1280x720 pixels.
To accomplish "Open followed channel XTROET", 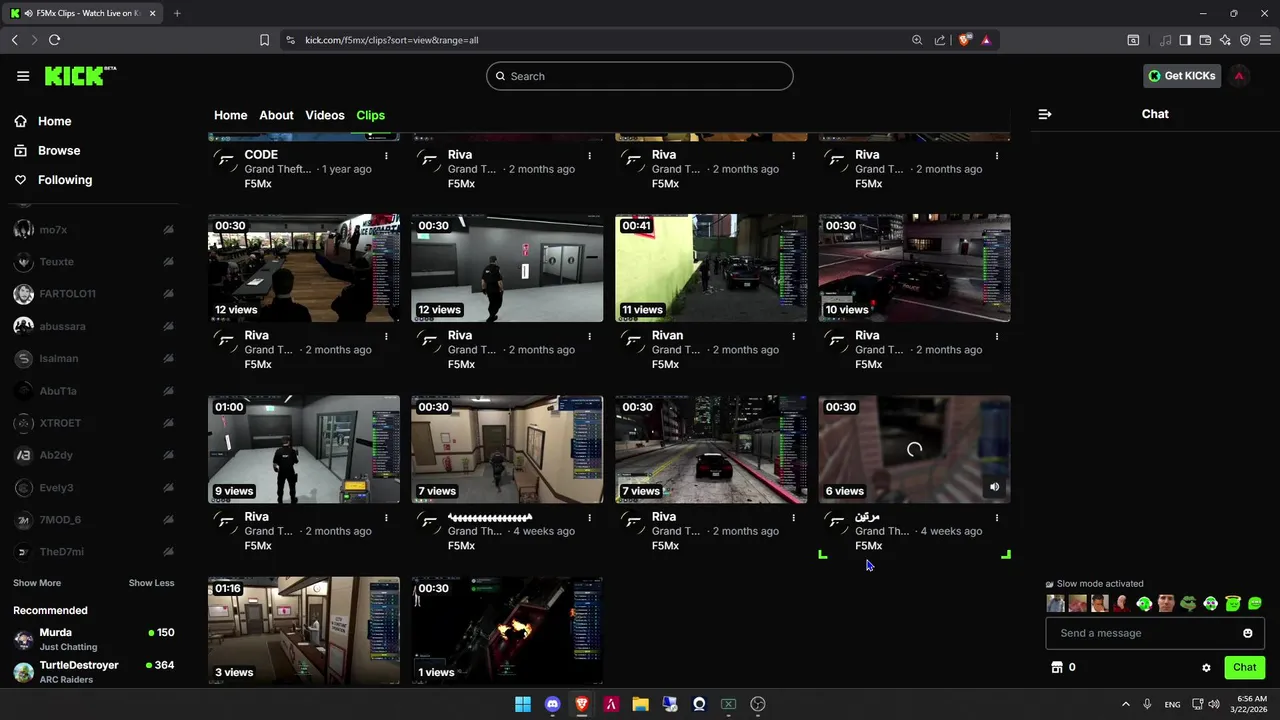I will [x=94, y=423].
